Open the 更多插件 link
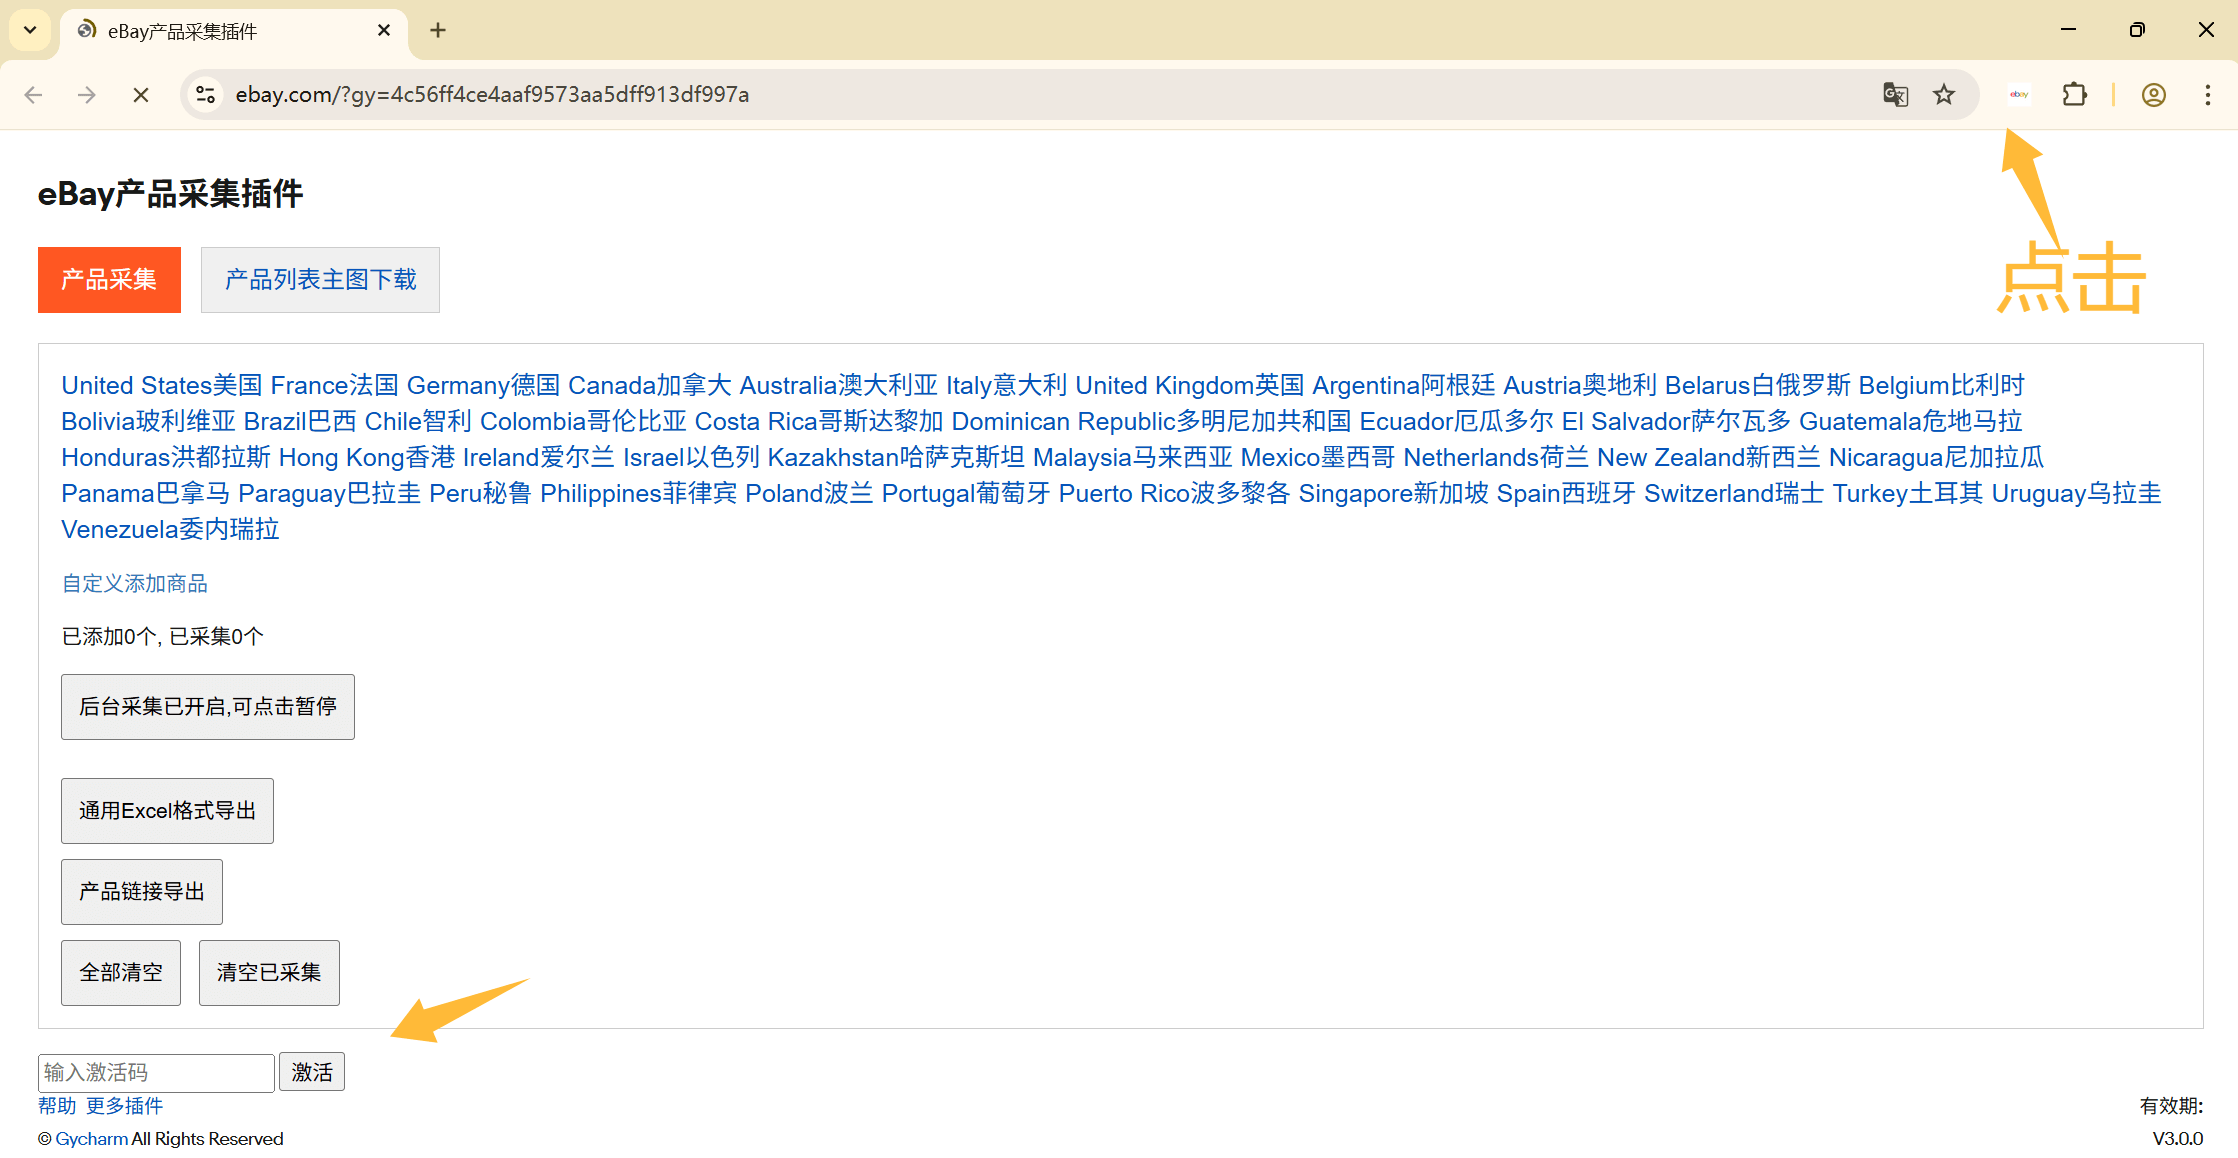This screenshot has height=1158, width=2238. [x=124, y=1106]
